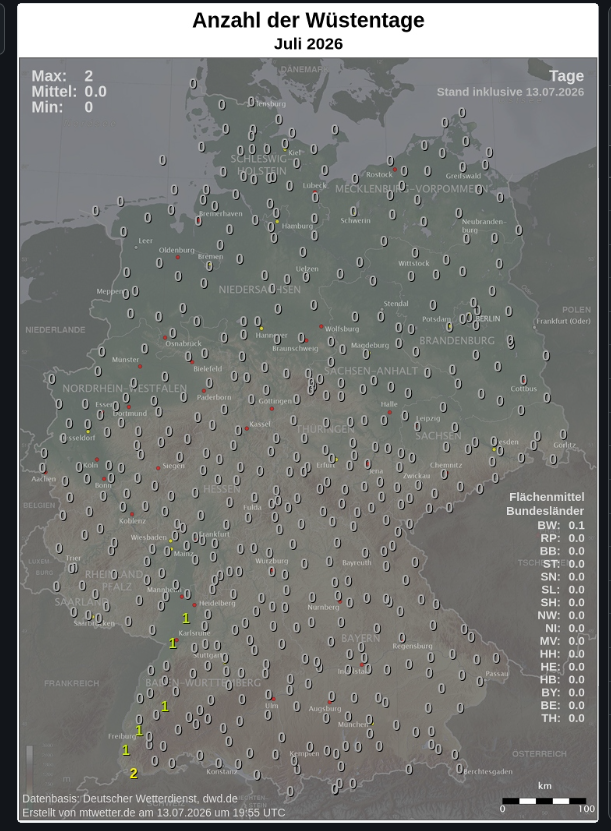Click the 'ÖSTERREICH' country label
This screenshot has height=831, width=611.
tap(539, 754)
